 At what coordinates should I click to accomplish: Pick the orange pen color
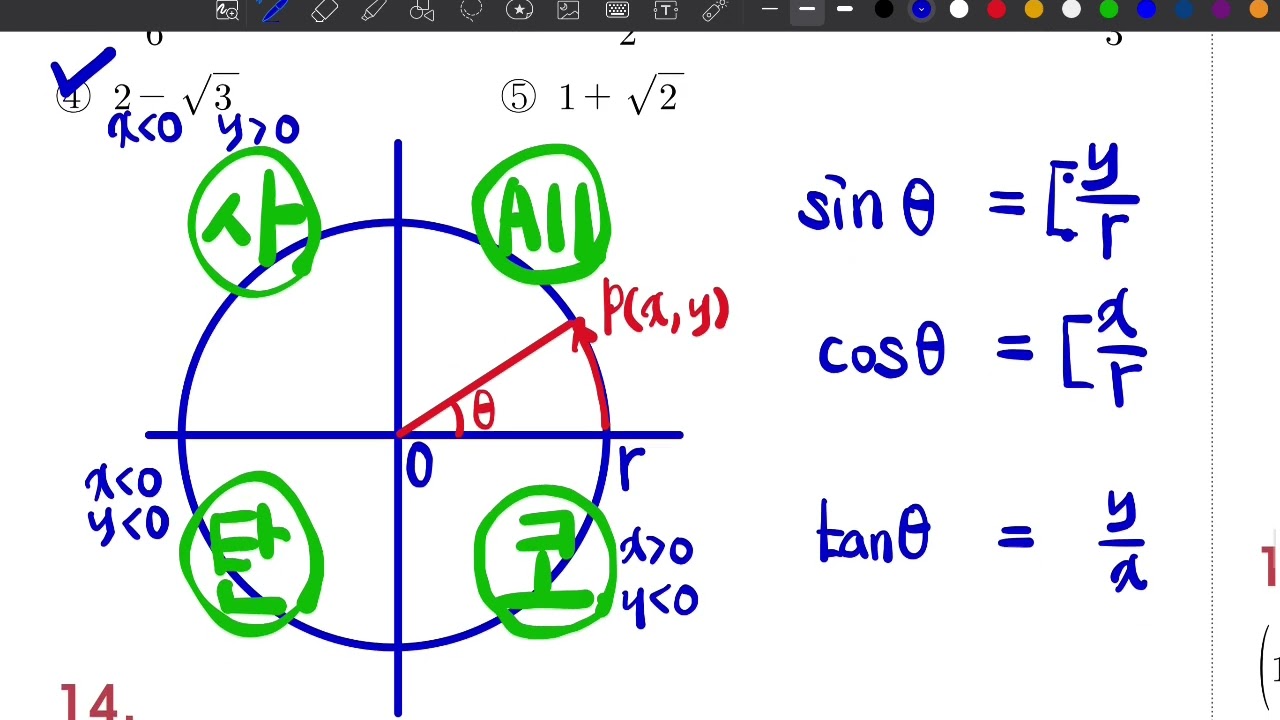pos(1259,10)
